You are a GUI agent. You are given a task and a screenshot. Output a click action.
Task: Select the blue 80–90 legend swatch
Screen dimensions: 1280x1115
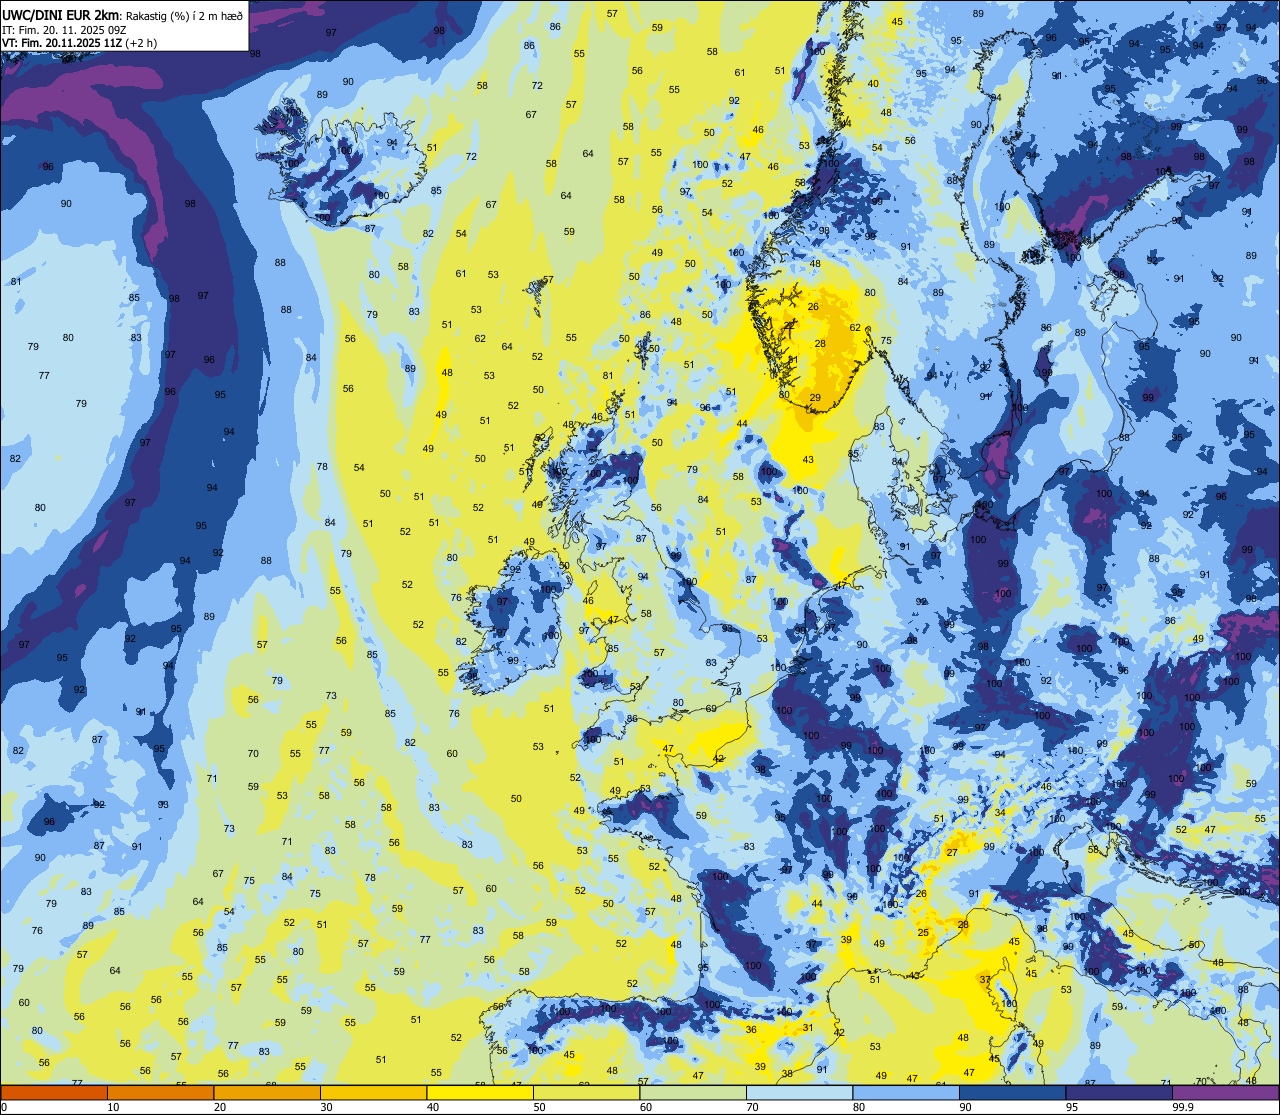click(x=906, y=1092)
